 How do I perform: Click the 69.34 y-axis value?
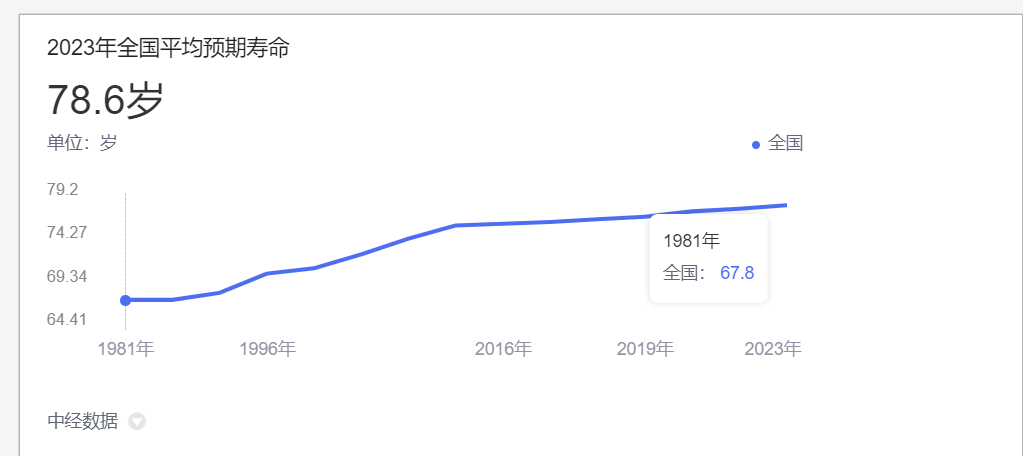point(67,276)
